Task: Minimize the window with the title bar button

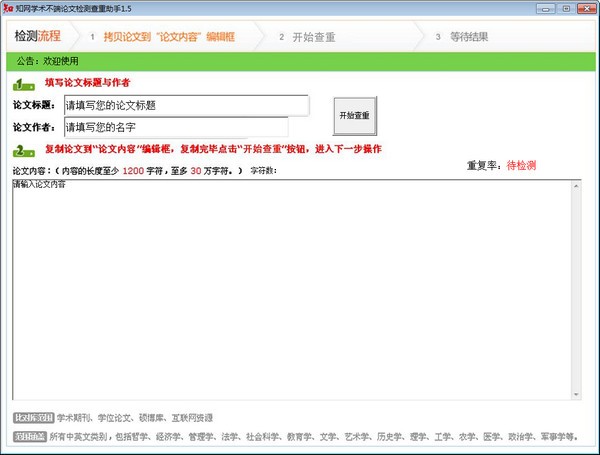Action: (547, 8)
